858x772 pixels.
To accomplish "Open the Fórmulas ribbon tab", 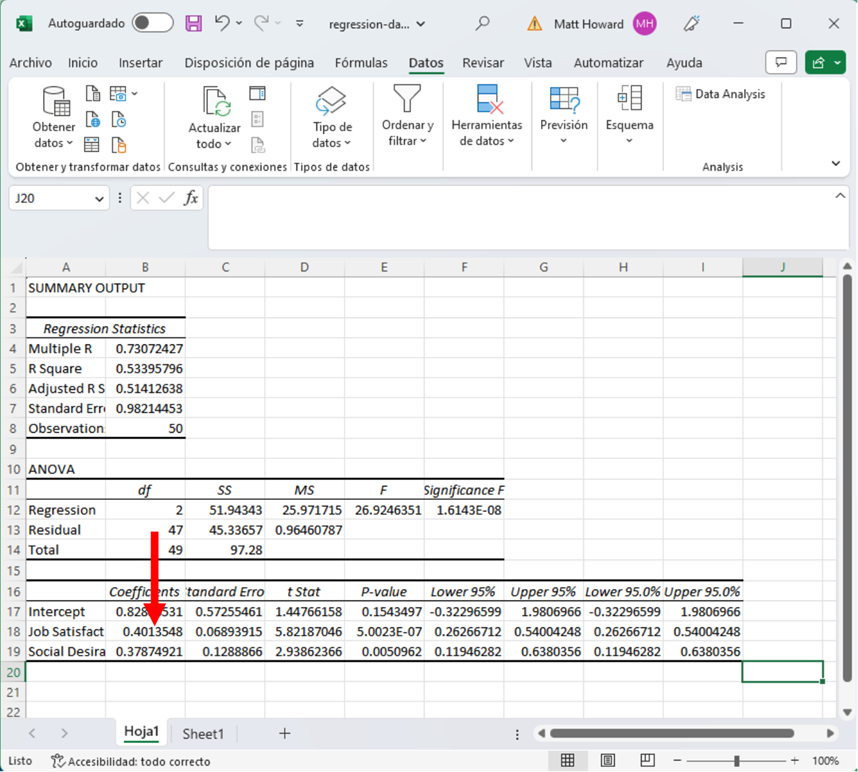I will pos(361,63).
